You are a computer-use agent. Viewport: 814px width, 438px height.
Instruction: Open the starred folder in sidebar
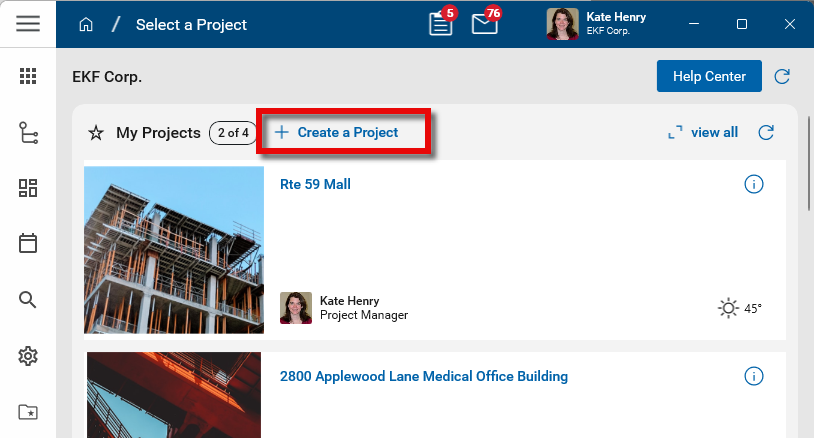coord(28,411)
